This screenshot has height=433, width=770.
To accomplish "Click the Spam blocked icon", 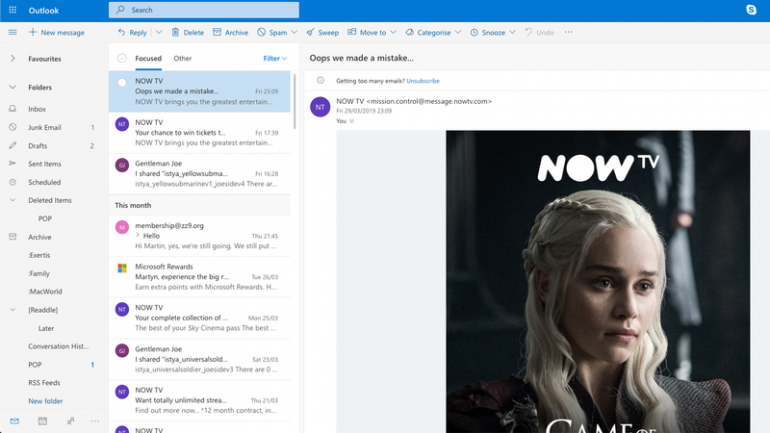I will coord(261,32).
